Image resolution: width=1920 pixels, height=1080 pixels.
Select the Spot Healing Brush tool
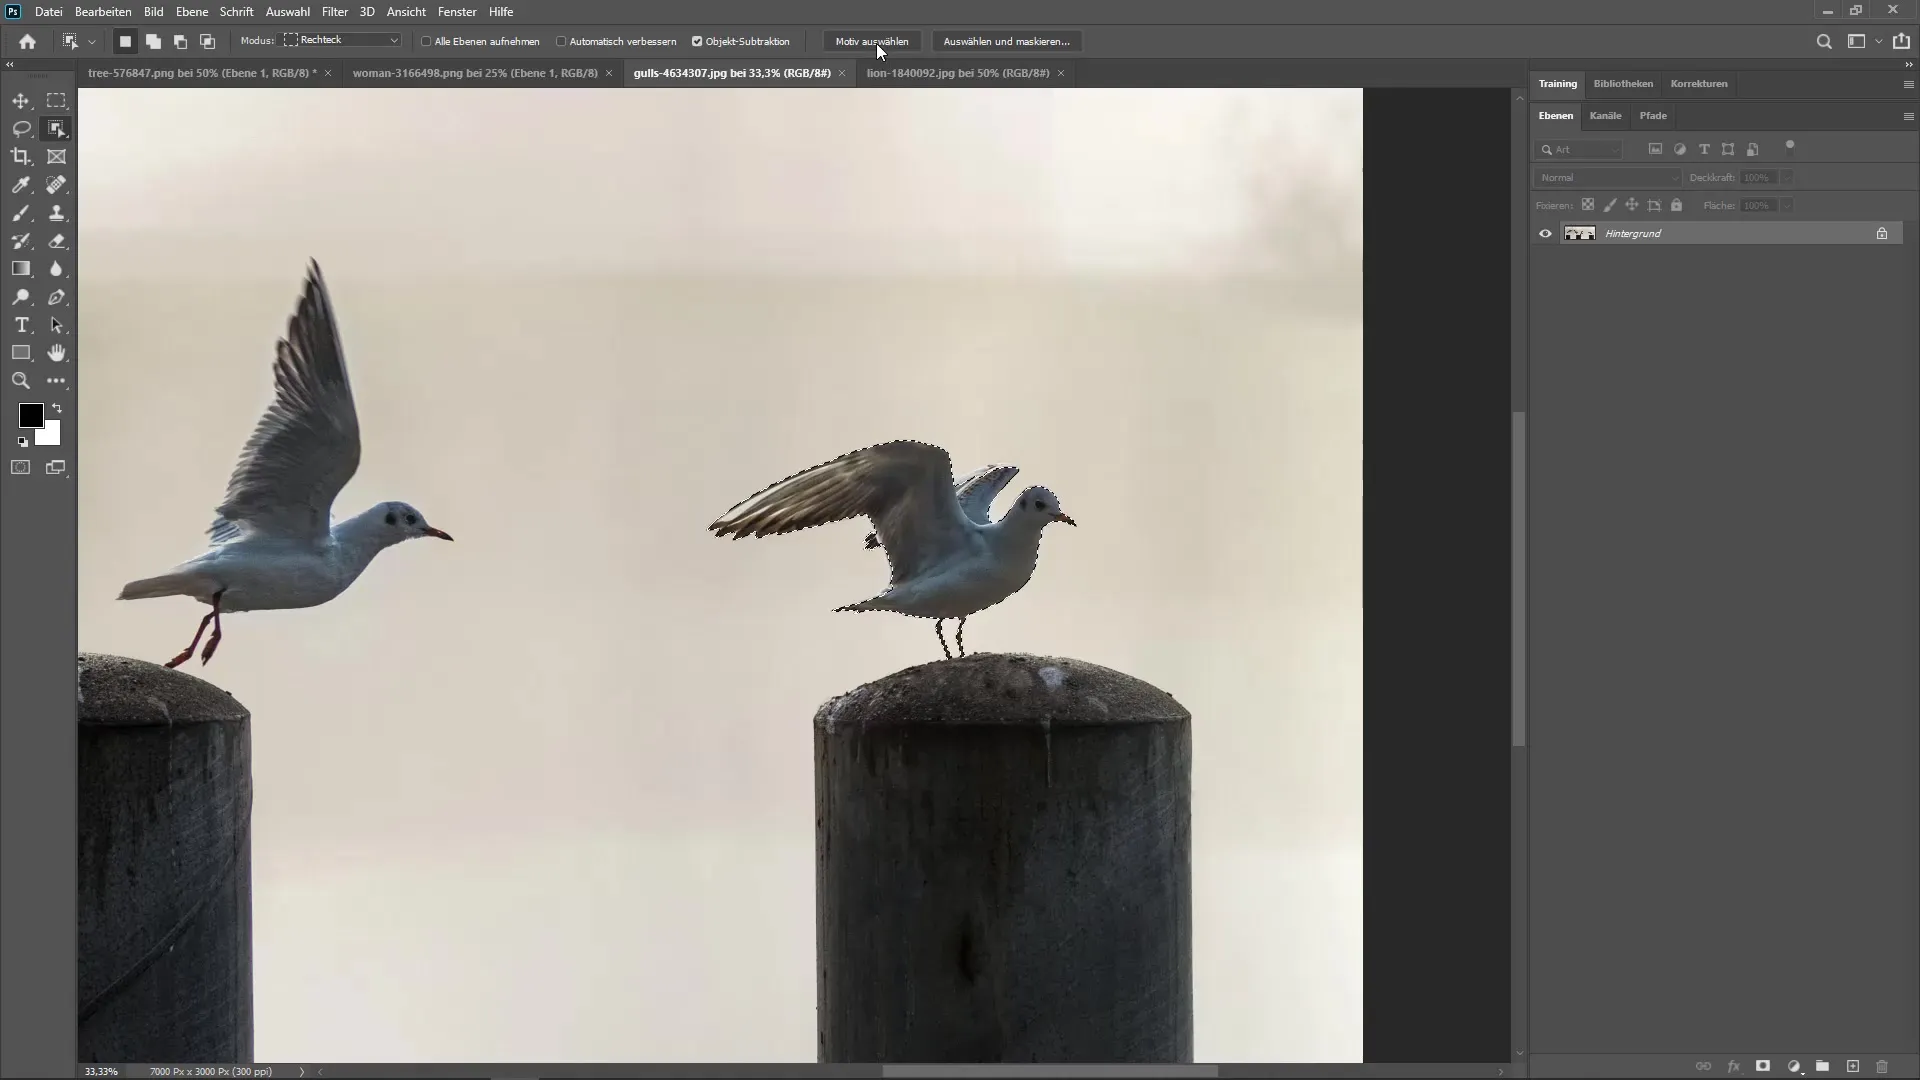(57, 185)
